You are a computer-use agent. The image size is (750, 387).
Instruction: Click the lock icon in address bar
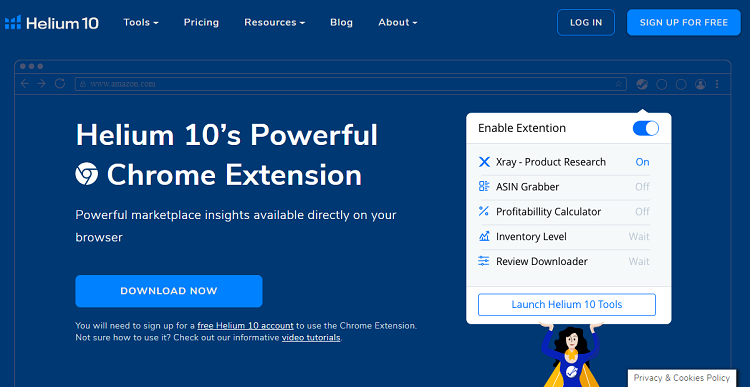83,84
